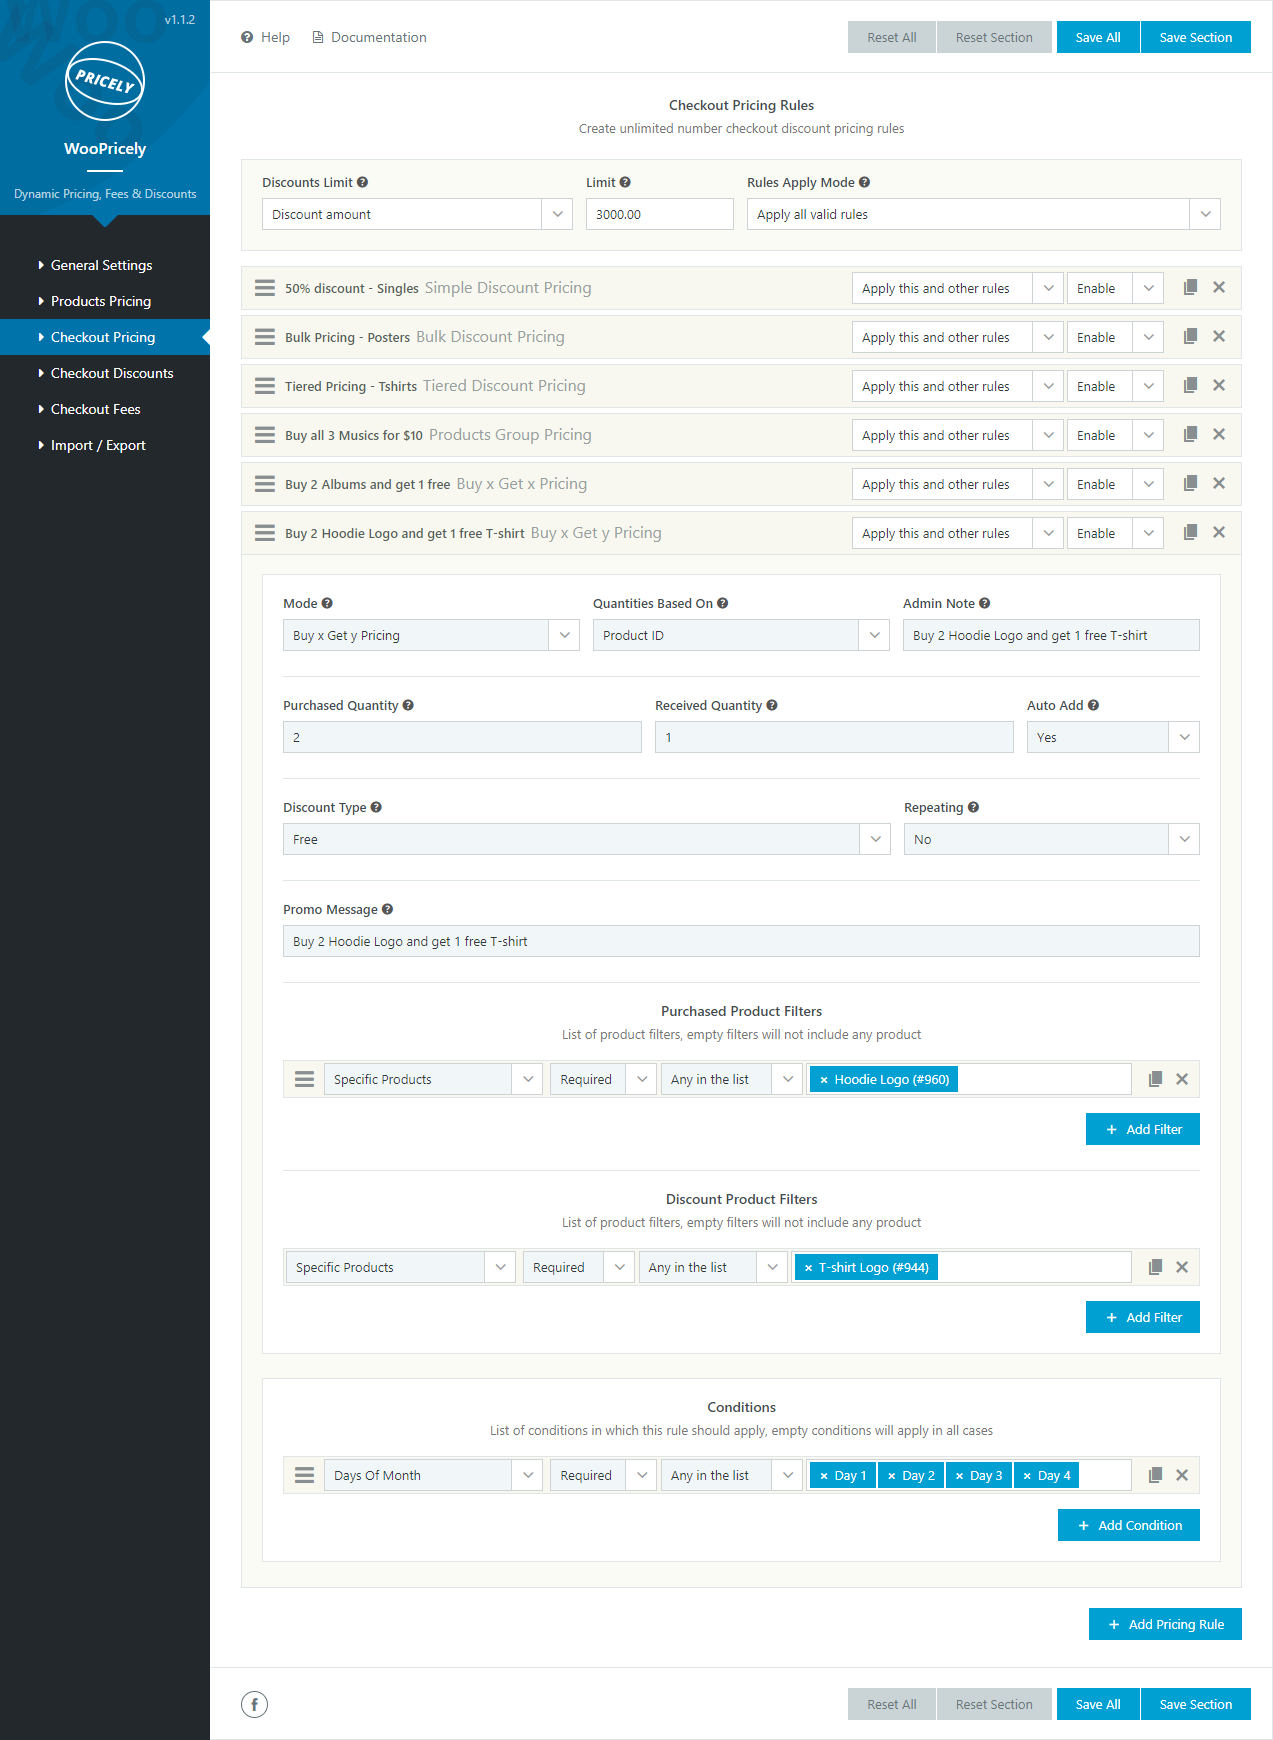Screen dimensions: 1273x1740
Task: Remove the Buy all 3 Musics rule
Action: [1219, 435]
